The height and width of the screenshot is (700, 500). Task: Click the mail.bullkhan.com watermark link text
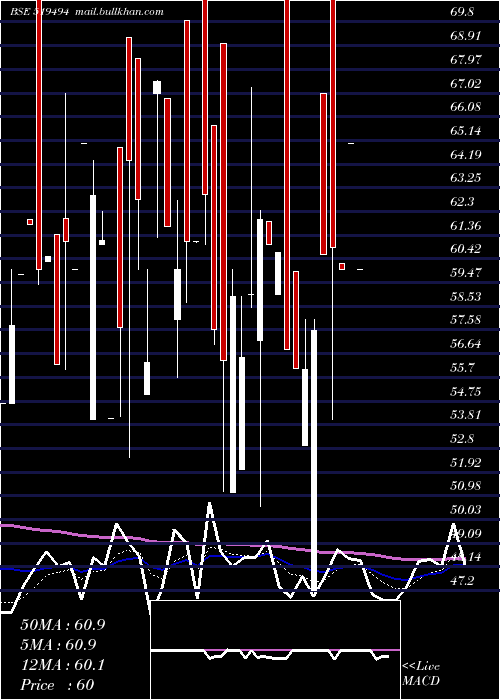click(x=119, y=12)
